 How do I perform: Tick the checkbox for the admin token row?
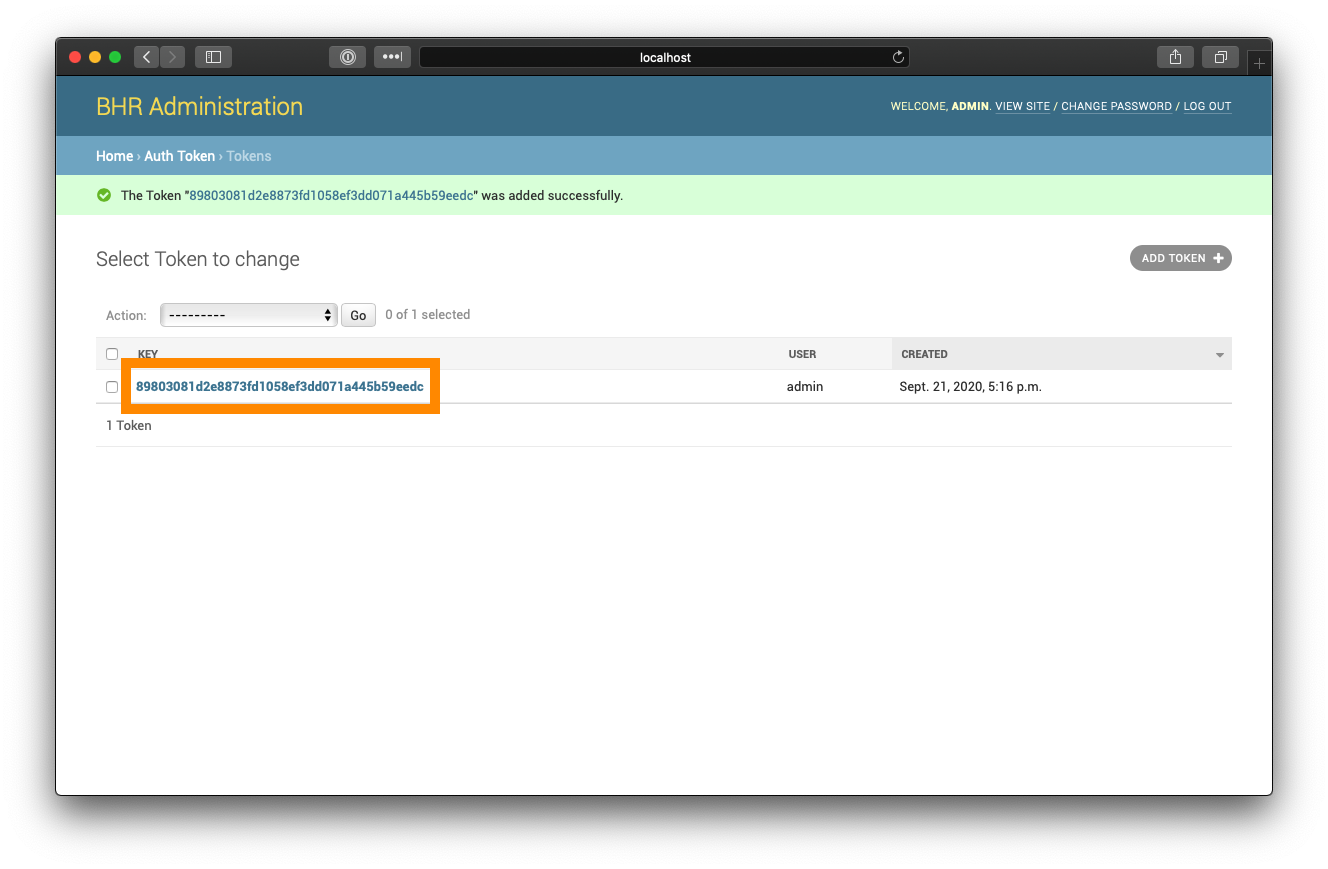(x=112, y=387)
